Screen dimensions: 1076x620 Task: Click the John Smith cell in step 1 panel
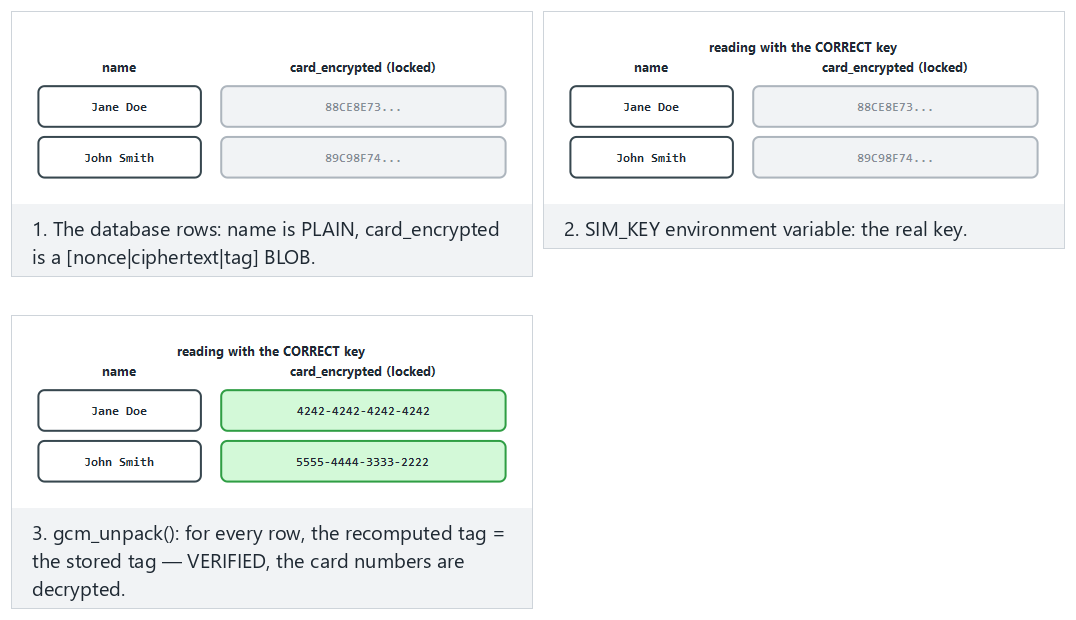(x=119, y=157)
